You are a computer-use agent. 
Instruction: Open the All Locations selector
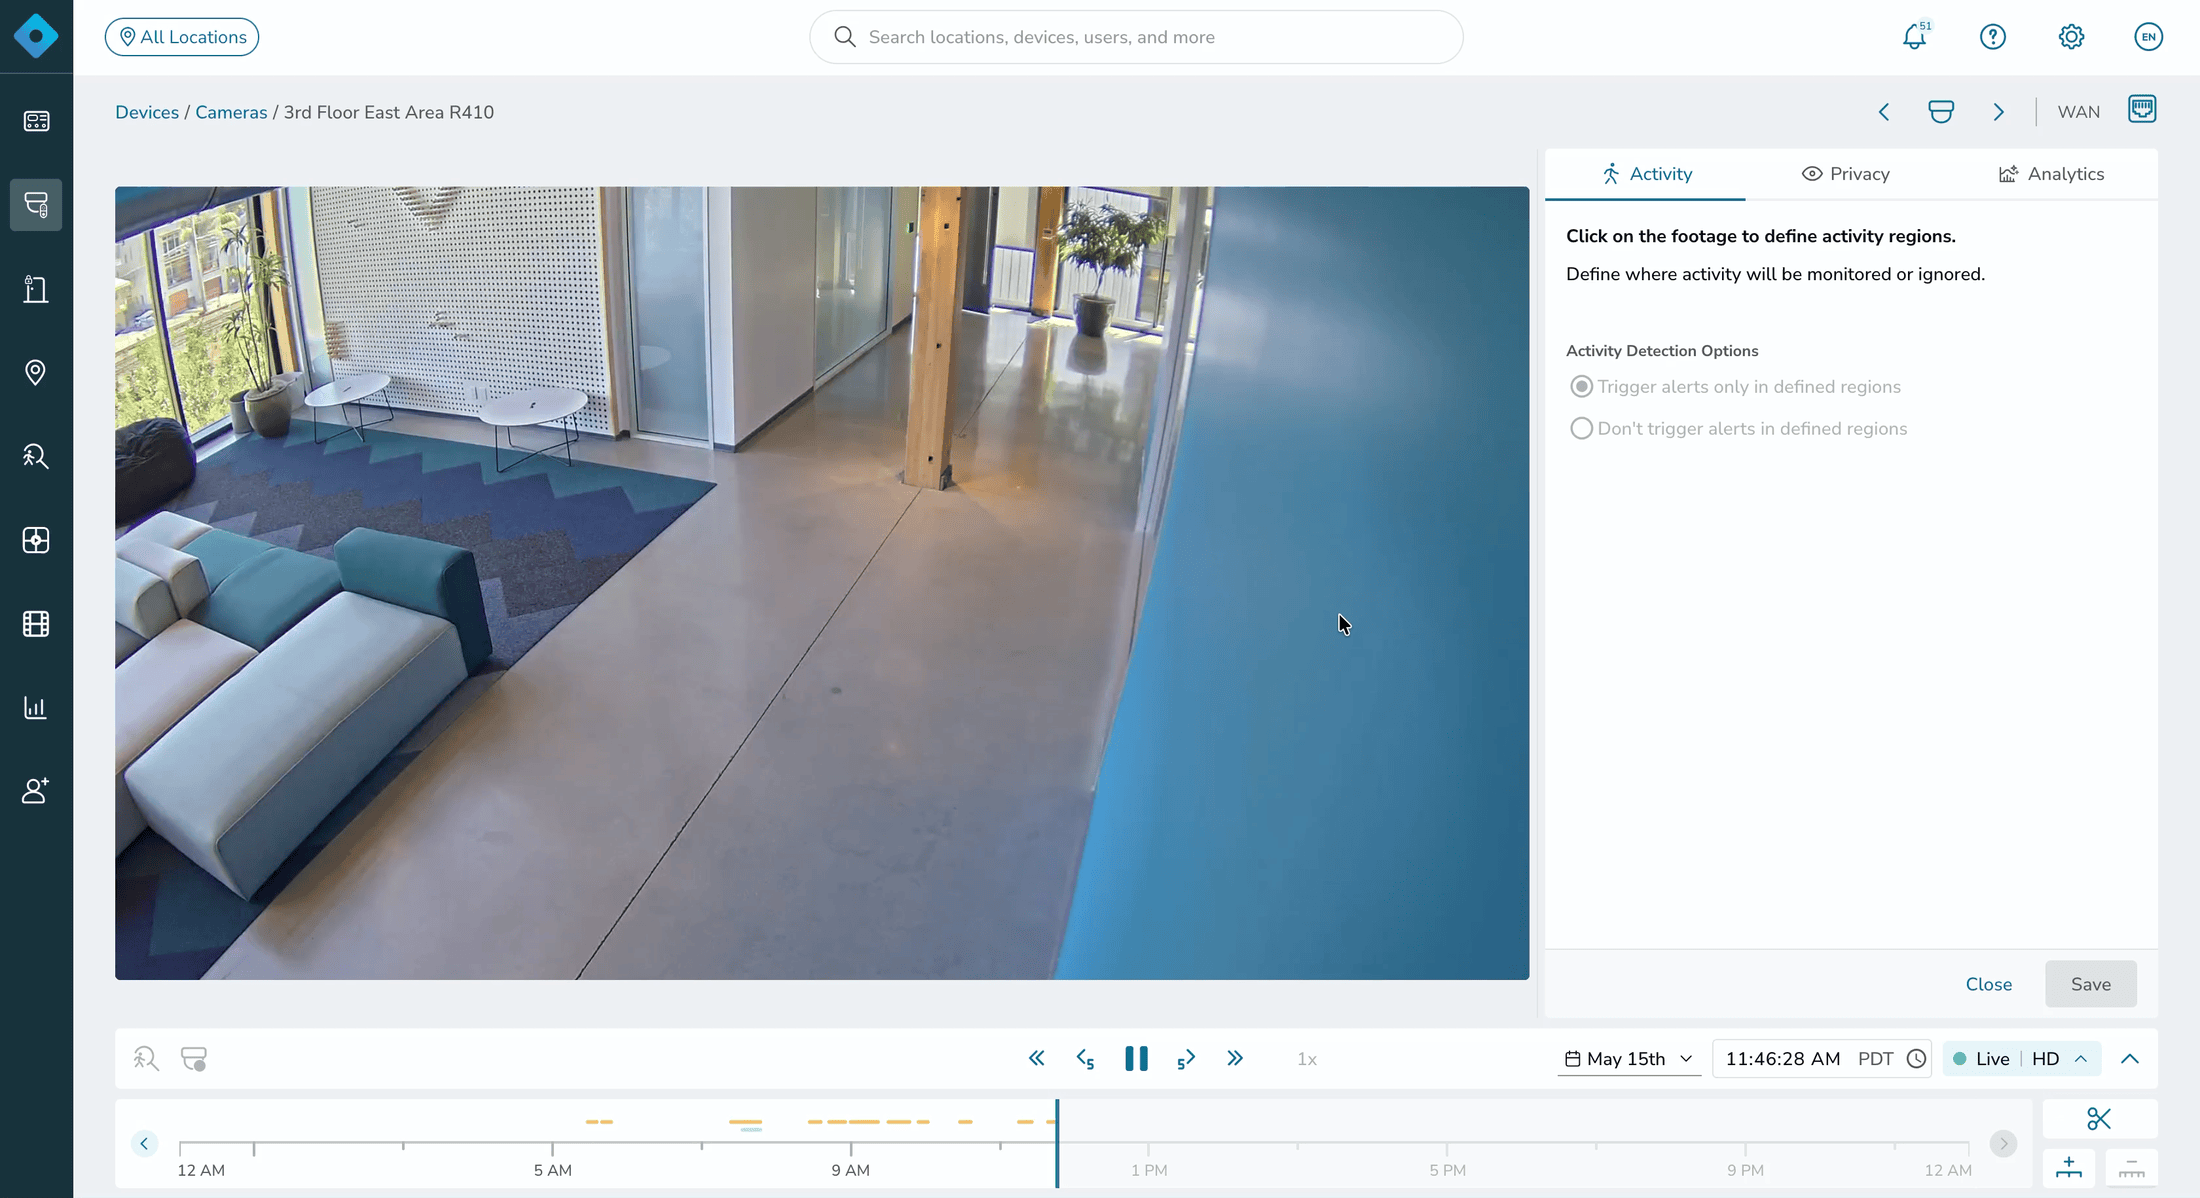pyautogui.click(x=182, y=37)
